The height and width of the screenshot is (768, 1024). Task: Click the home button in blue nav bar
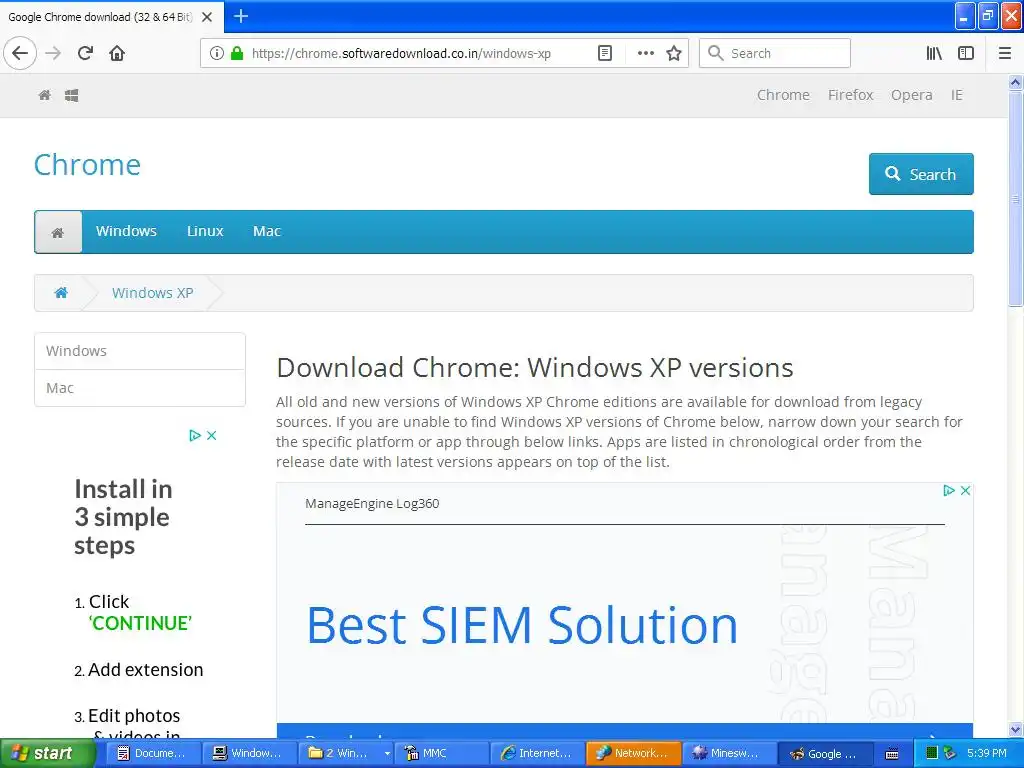(58, 232)
